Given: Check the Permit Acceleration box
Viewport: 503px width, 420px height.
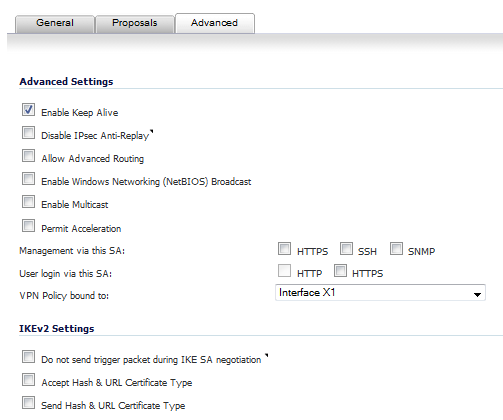Looking at the screenshot, I should 28,226.
